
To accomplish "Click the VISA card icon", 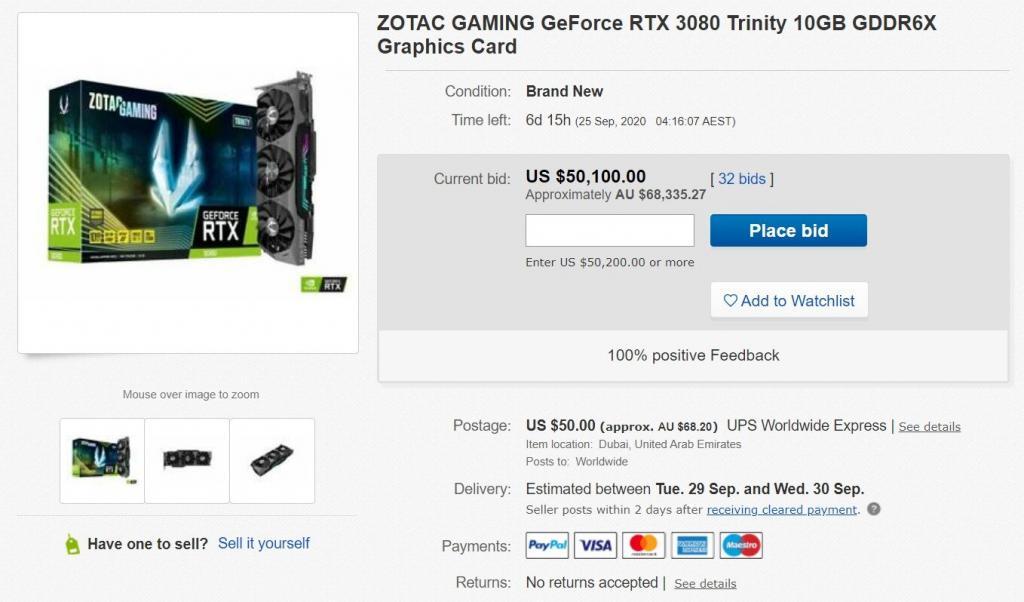I will tap(595, 545).
